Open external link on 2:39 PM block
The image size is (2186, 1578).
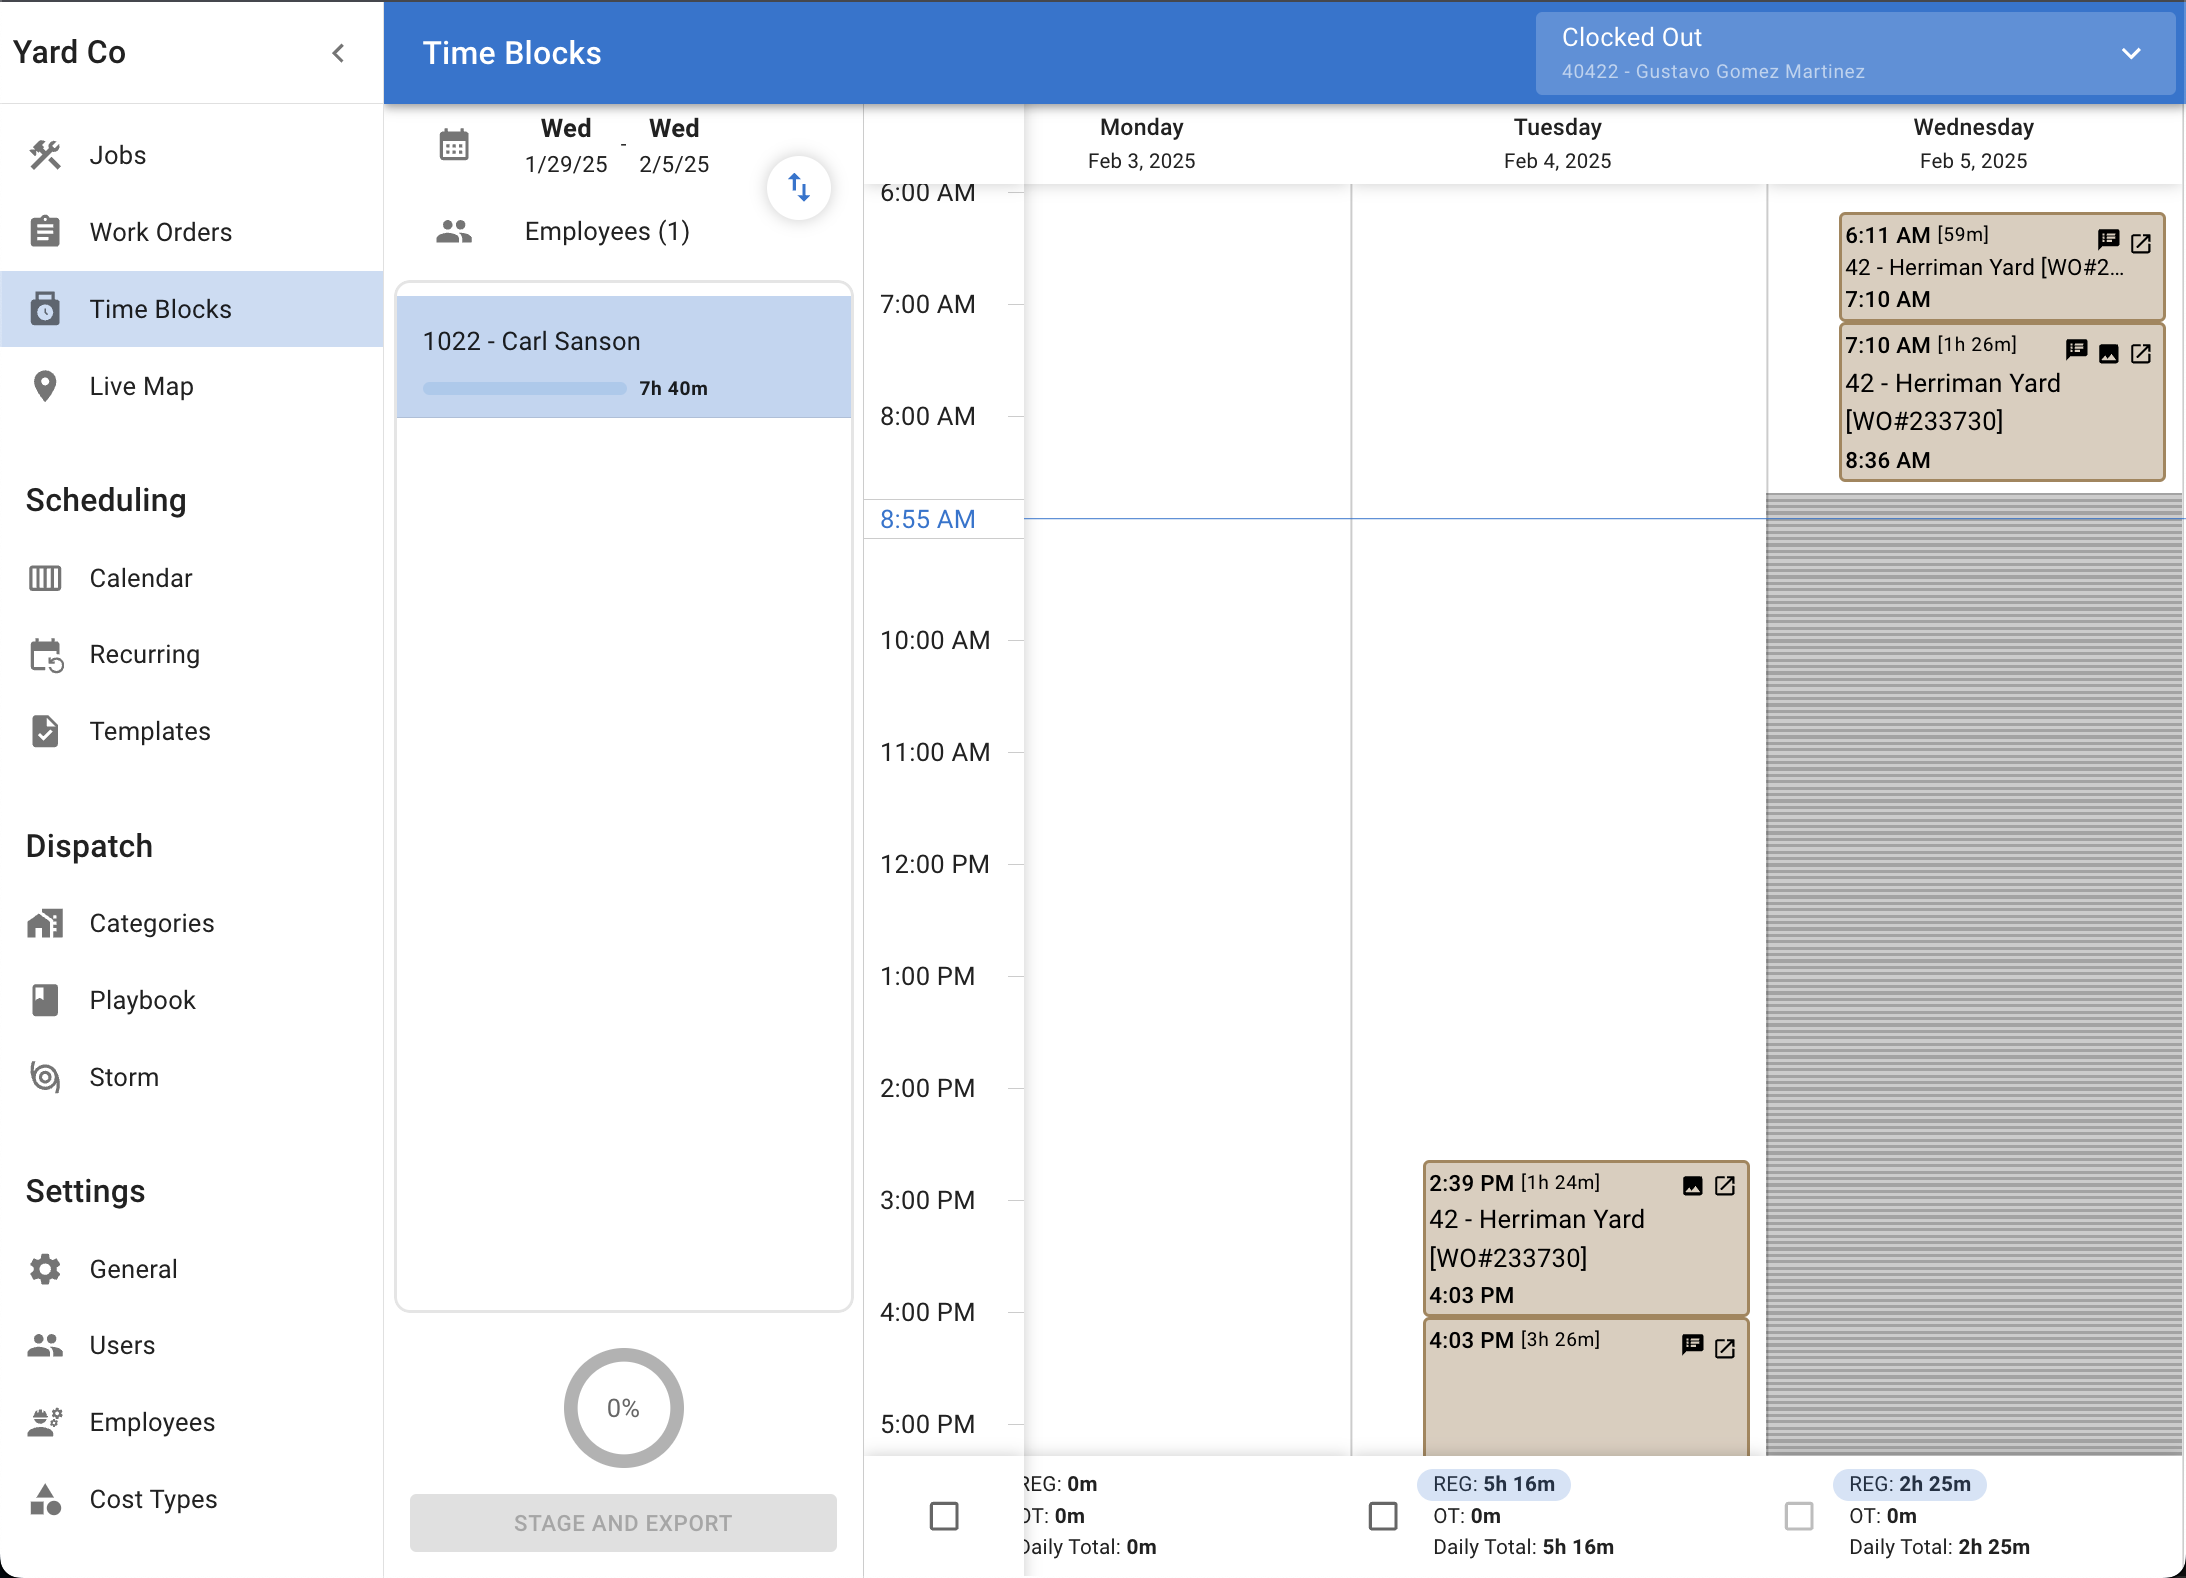tap(1725, 1186)
